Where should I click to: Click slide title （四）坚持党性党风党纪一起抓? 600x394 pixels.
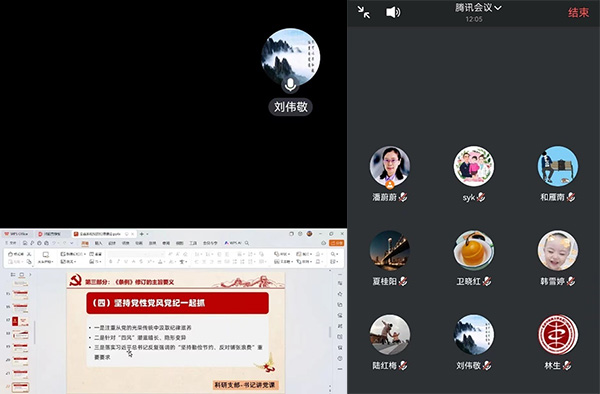pyautogui.click(x=148, y=303)
